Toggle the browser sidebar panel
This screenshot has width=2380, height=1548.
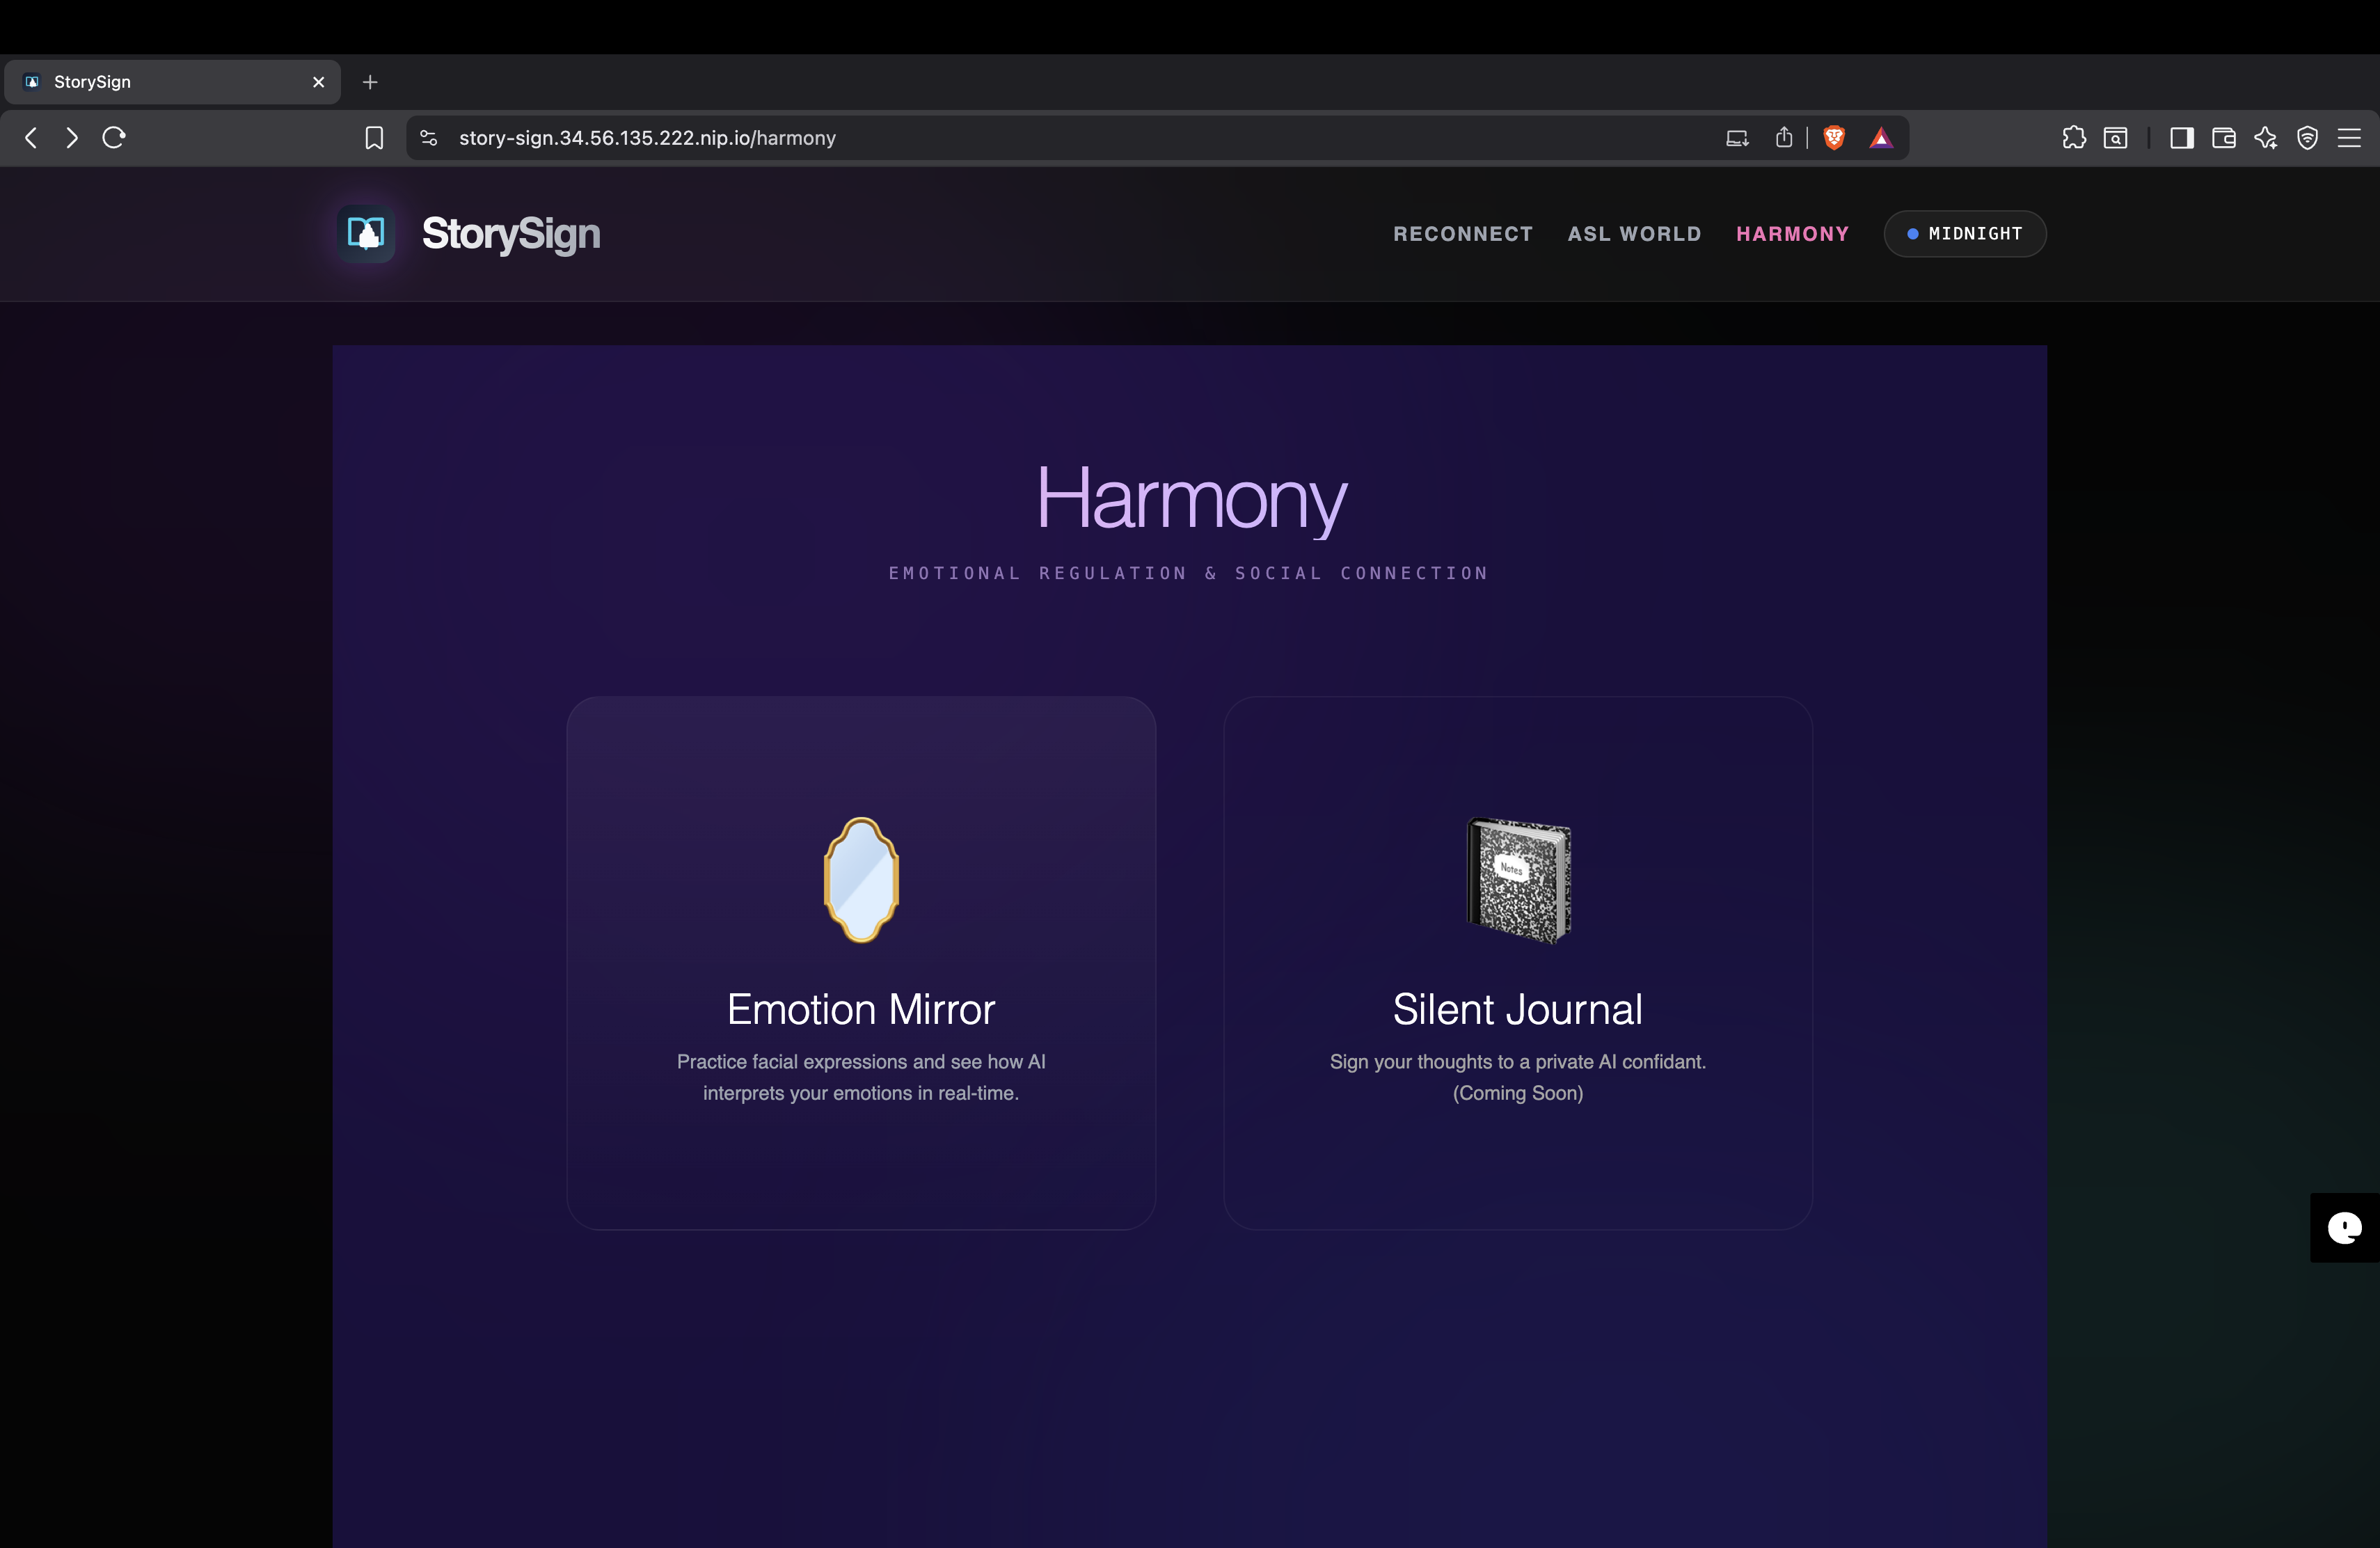point(2181,138)
